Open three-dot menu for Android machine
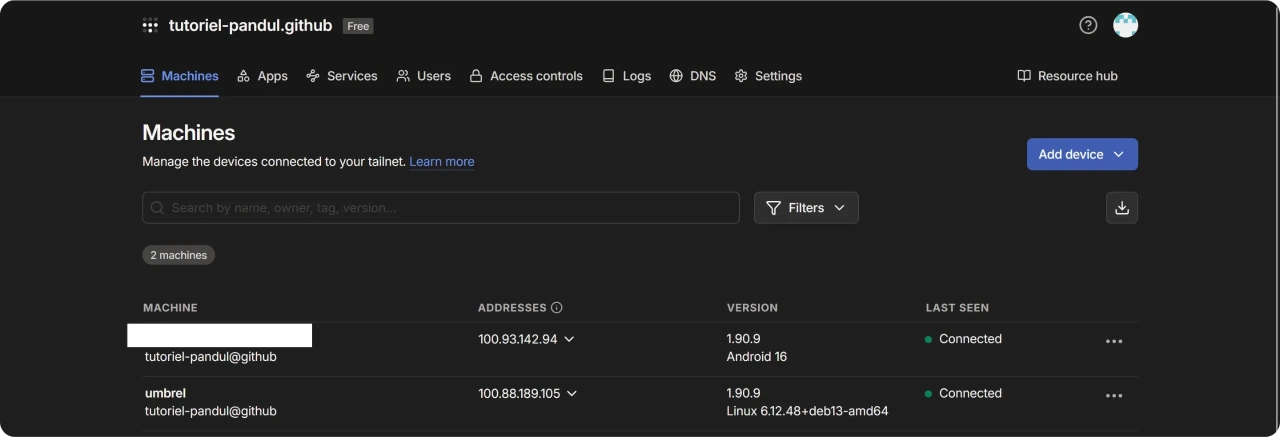Viewport: 1280px width, 437px height. tap(1113, 341)
